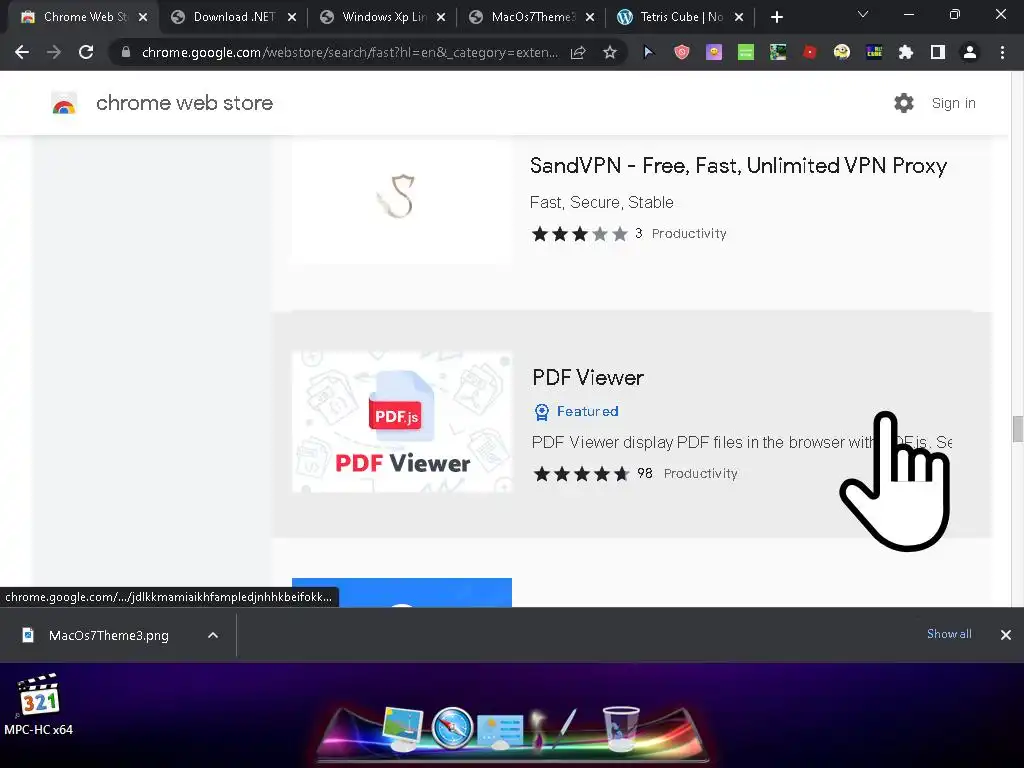This screenshot has height=768, width=1024.
Task: Expand the MacOs7Theme3.png download options chevron
Action: click(213, 635)
